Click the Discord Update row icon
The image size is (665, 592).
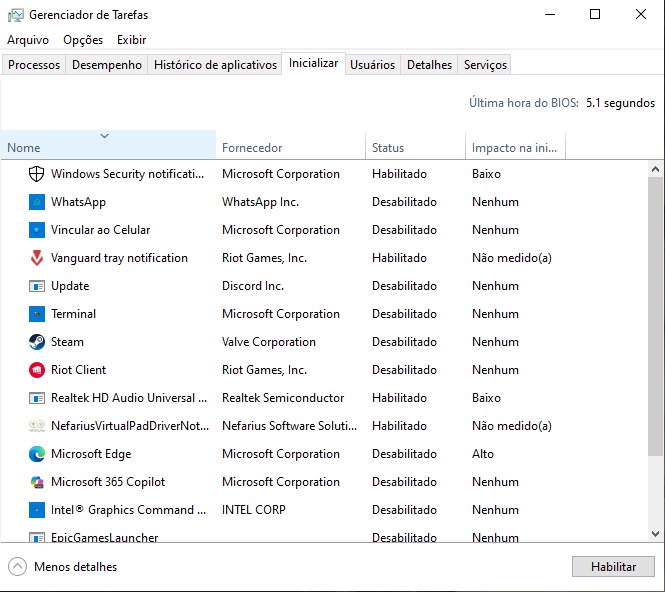tap(36, 286)
